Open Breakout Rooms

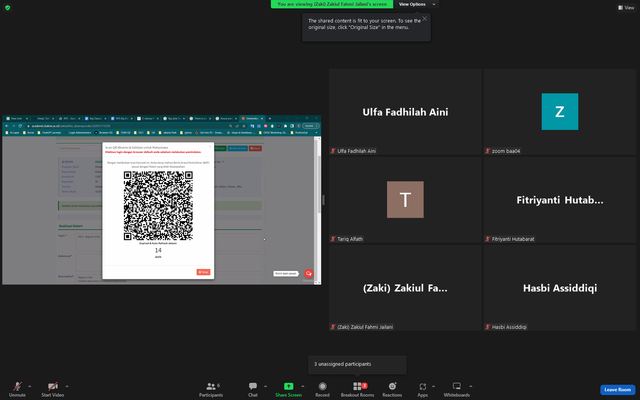(357, 389)
